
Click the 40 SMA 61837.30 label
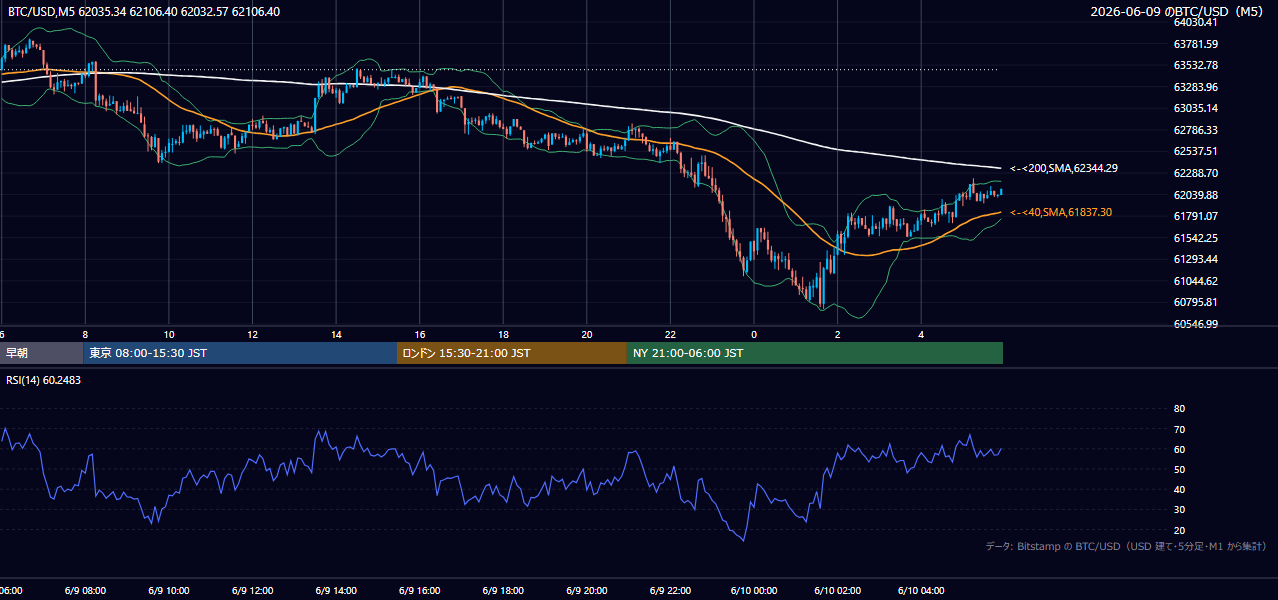[1061, 212]
